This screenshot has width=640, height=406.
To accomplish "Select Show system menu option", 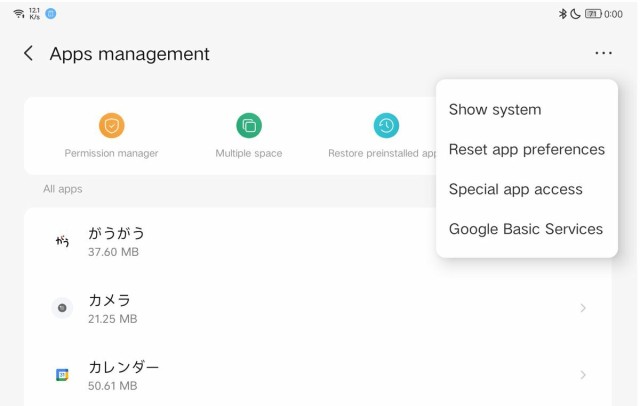I will [495, 110].
